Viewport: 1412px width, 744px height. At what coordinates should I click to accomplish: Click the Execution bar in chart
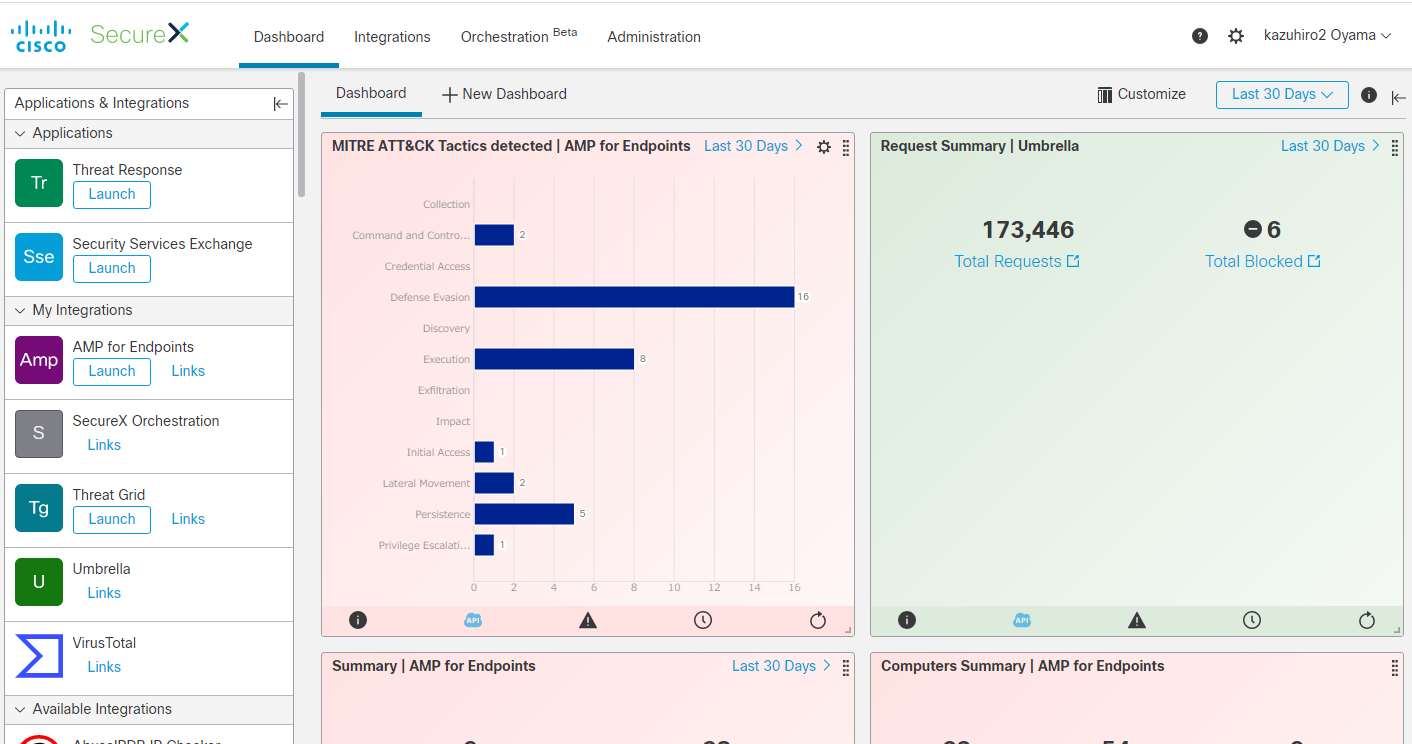554,359
